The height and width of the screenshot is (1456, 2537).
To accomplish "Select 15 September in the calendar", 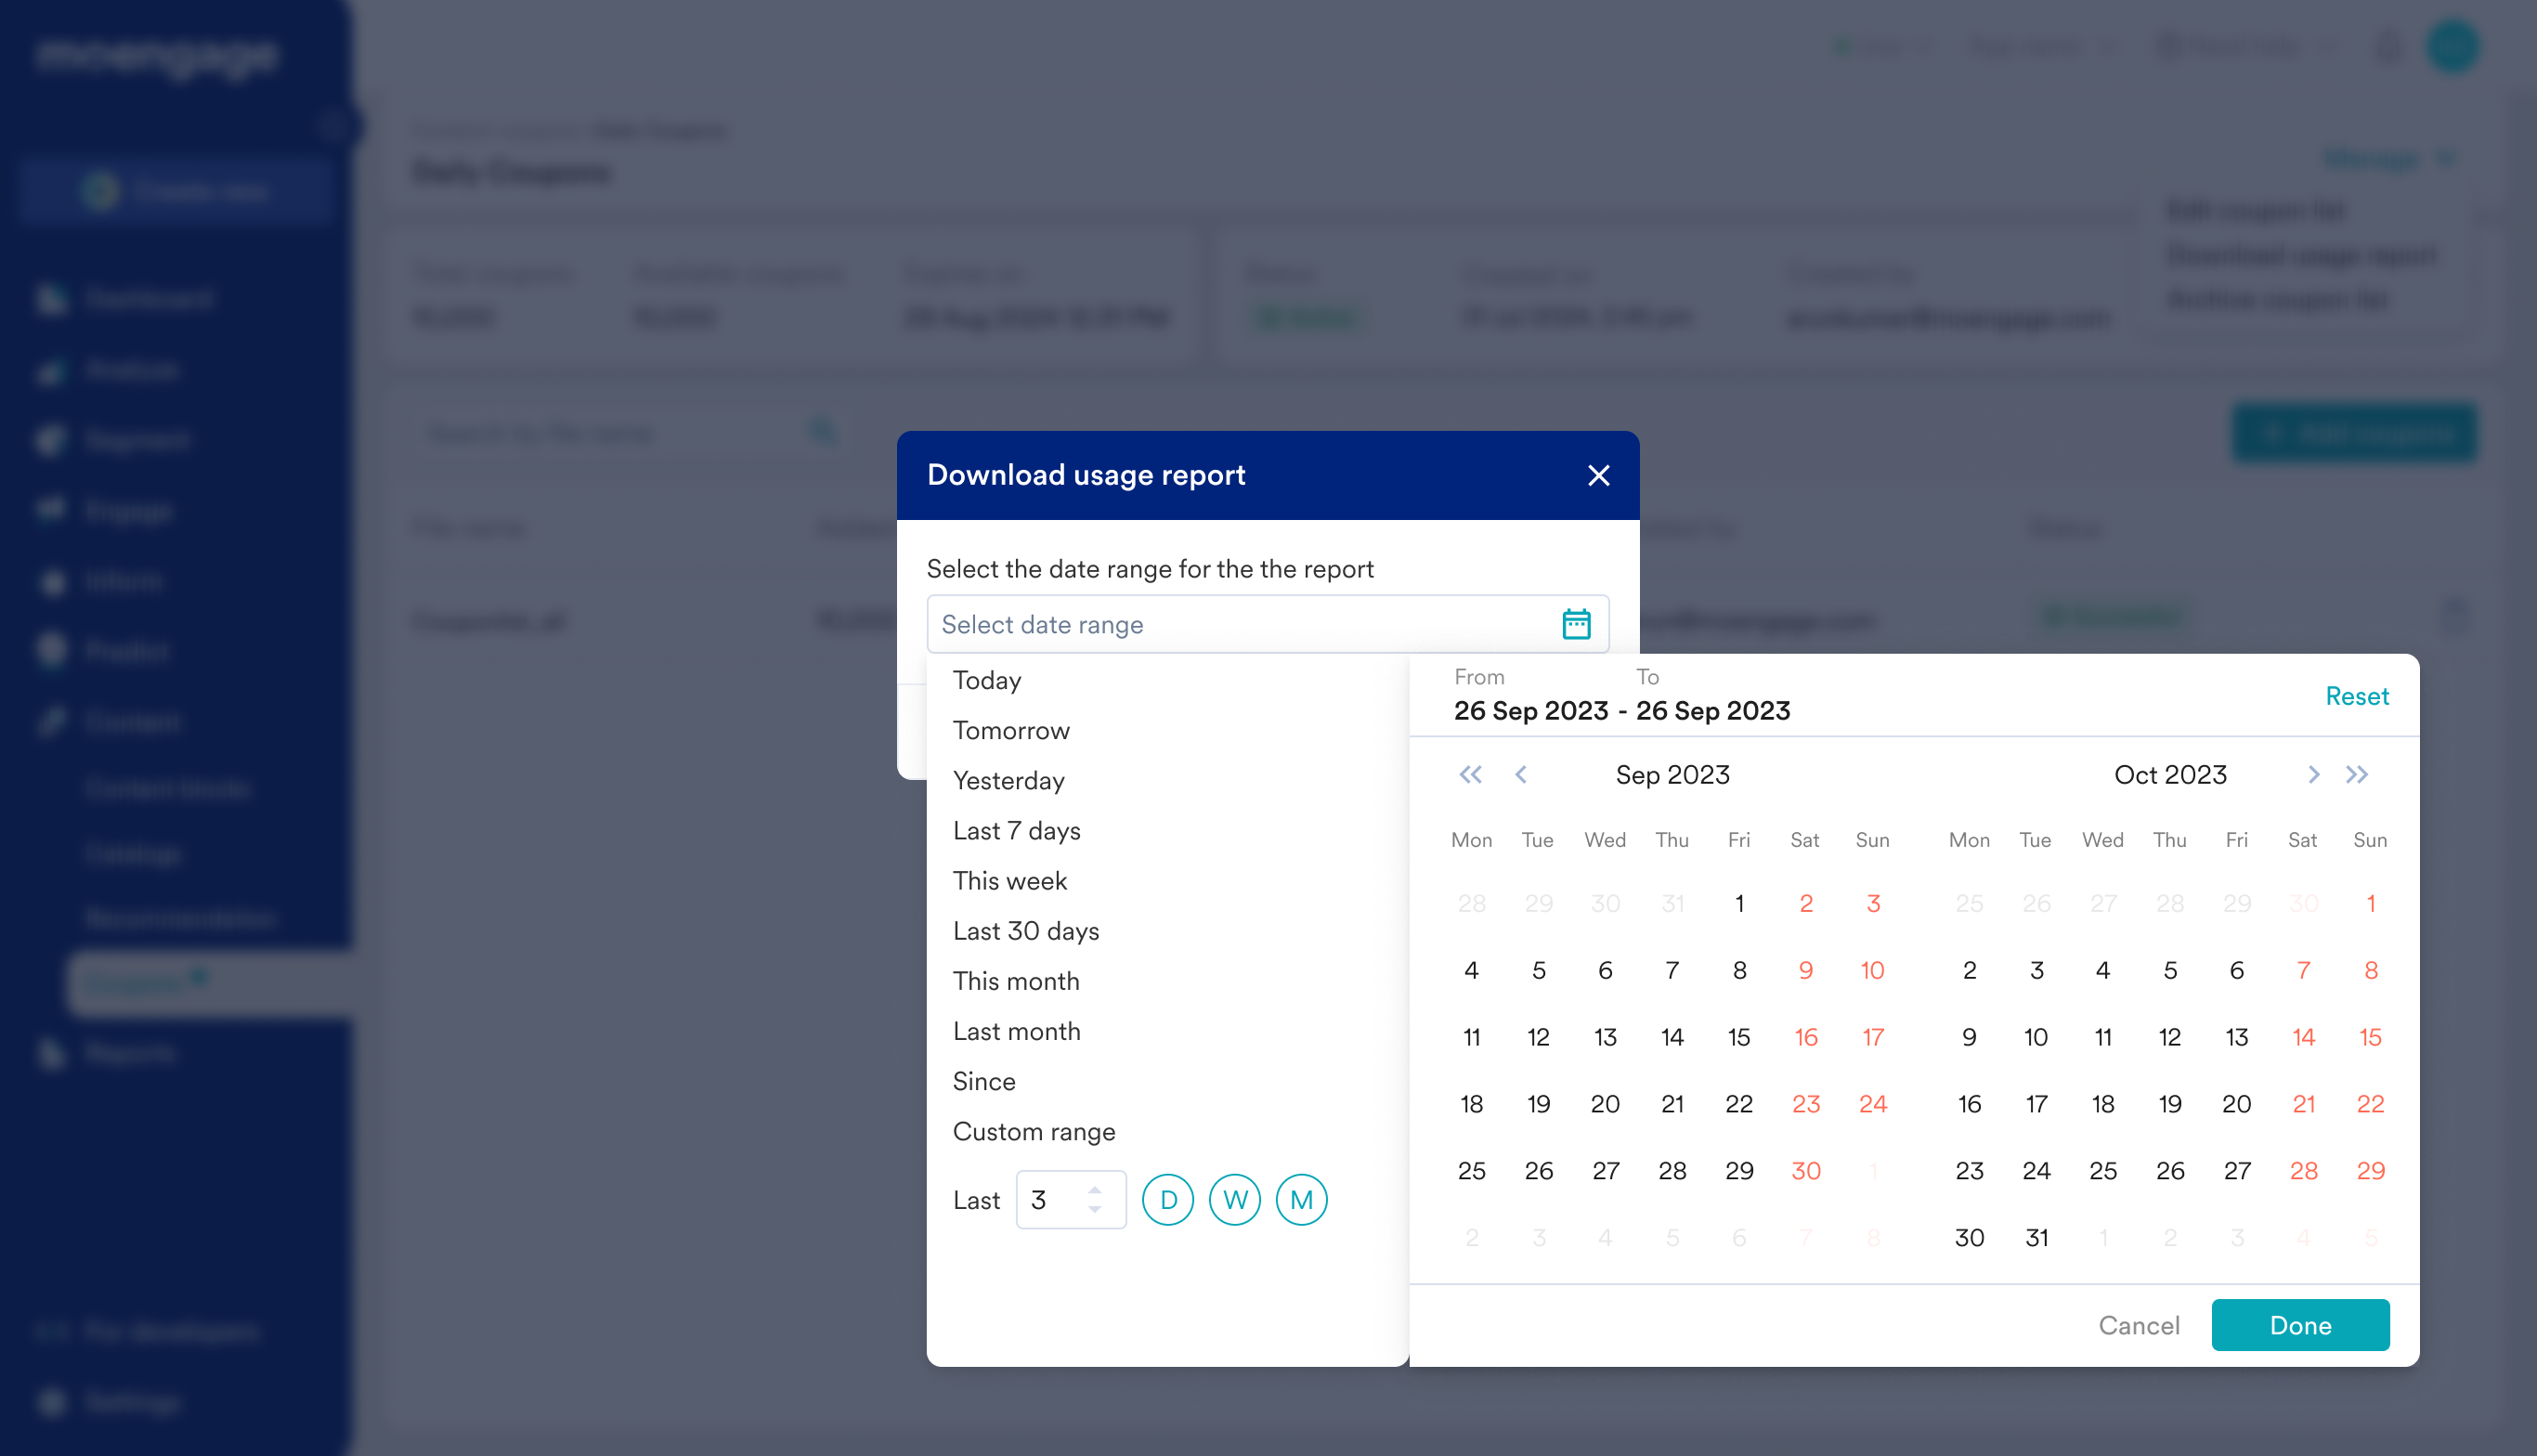I will click(1739, 1037).
